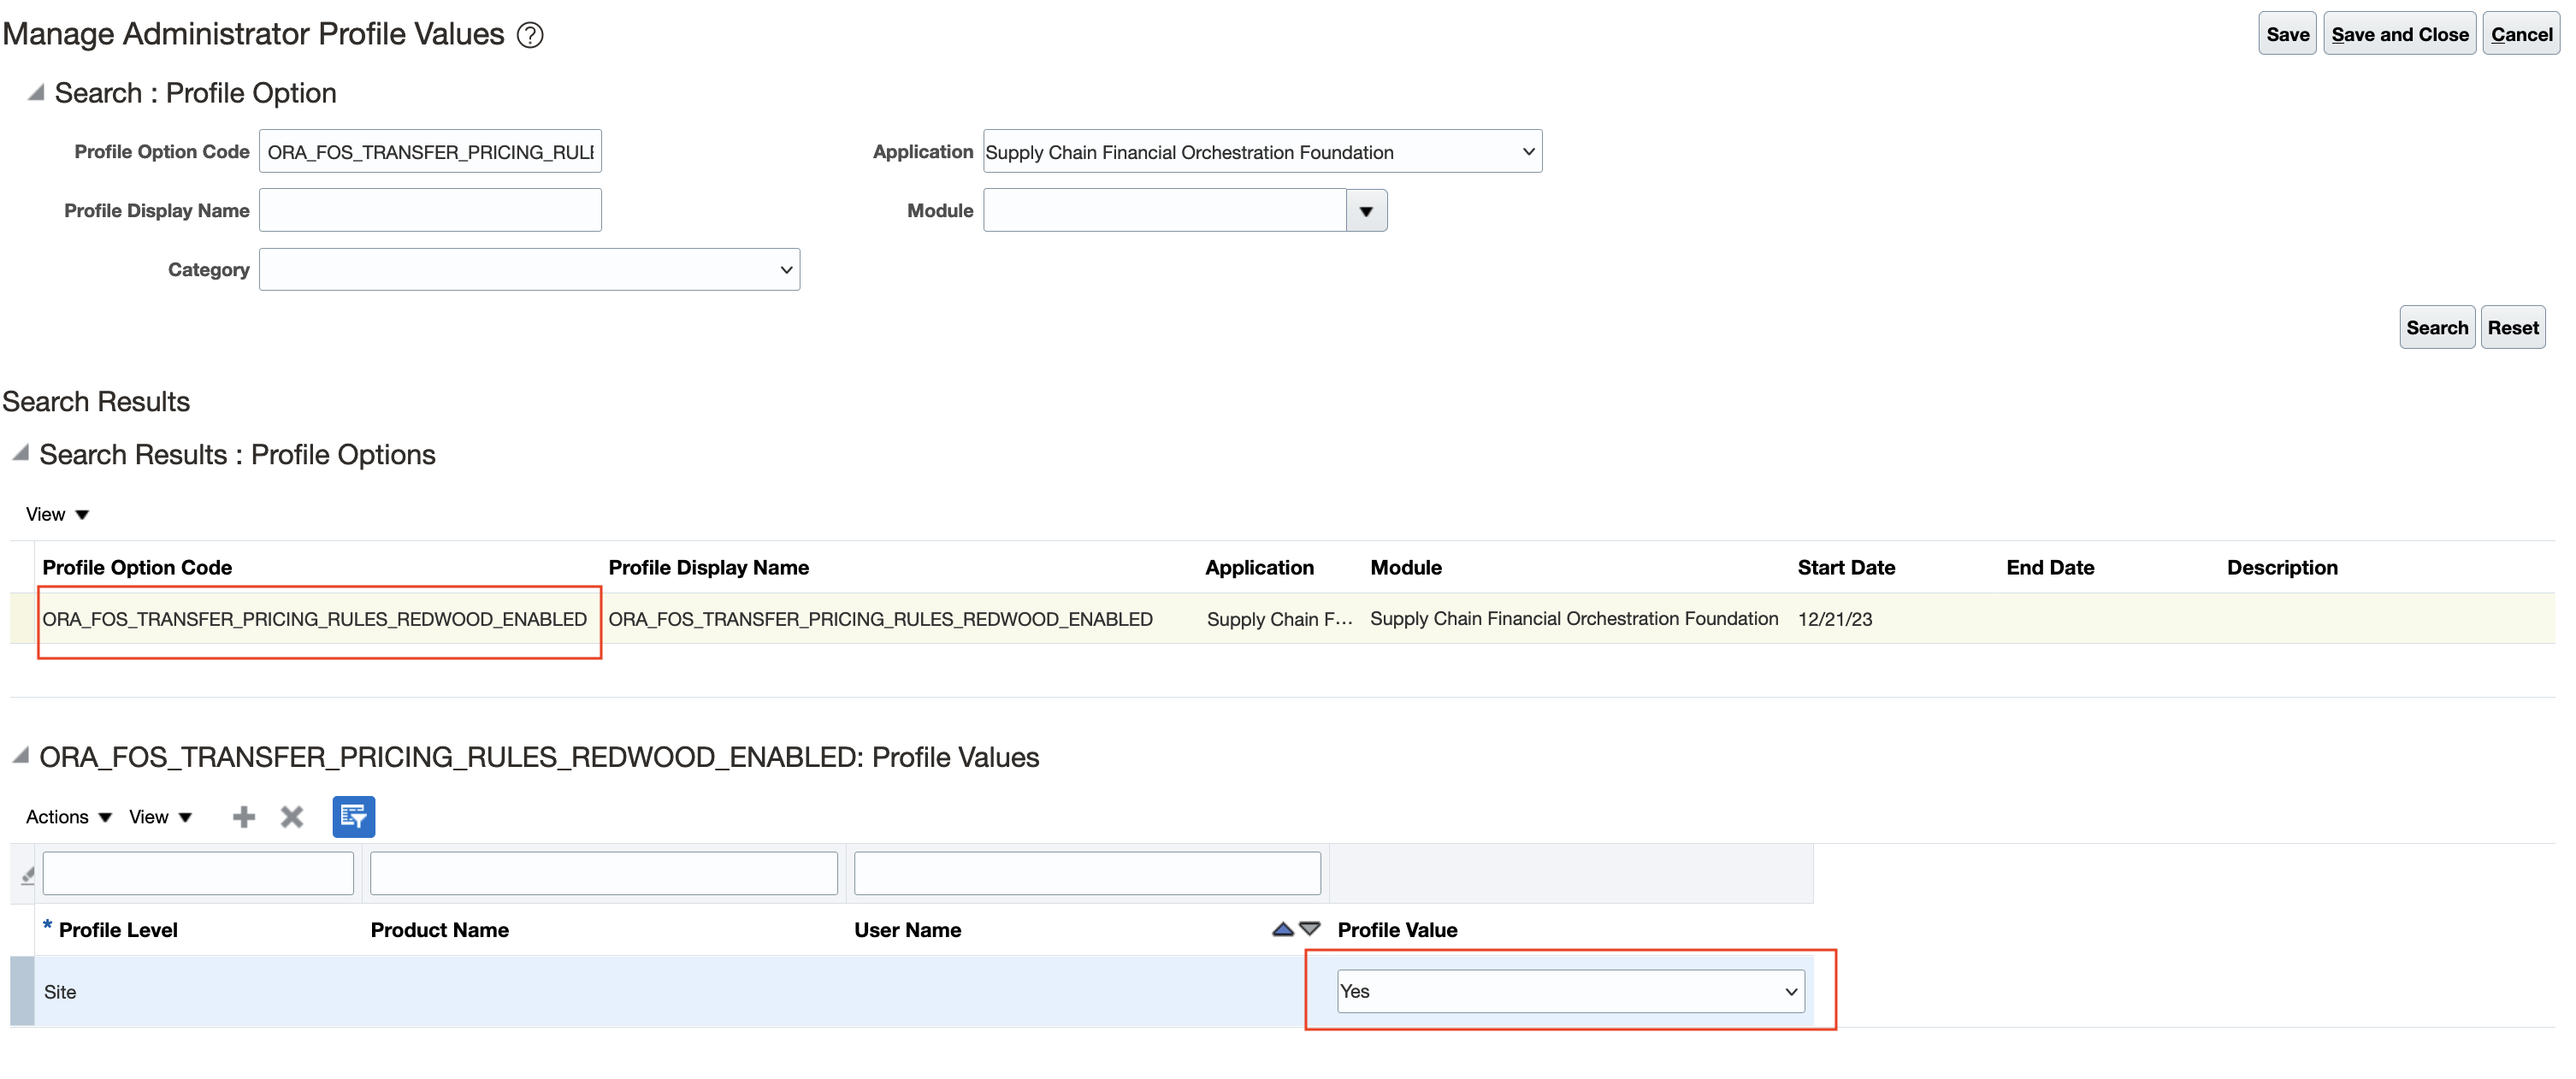Click the Search button
The width and height of the screenshot is (2576, 1079).
tap(2436, 328)
